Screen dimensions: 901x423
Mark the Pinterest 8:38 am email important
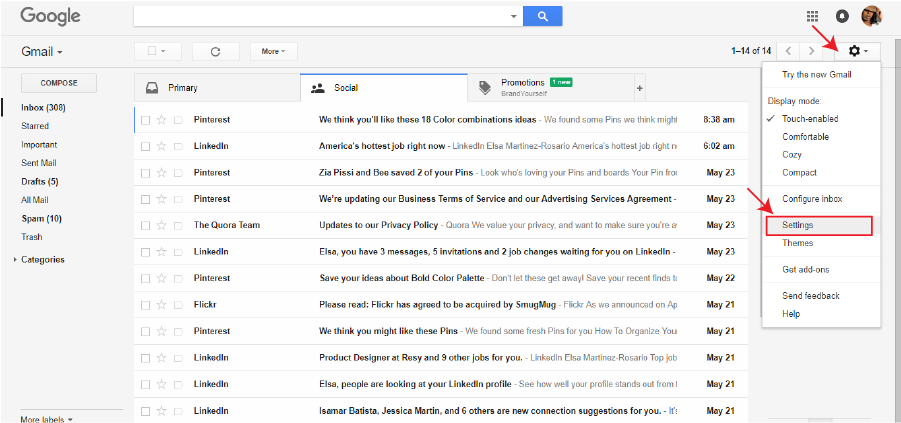tap(178, 120)
